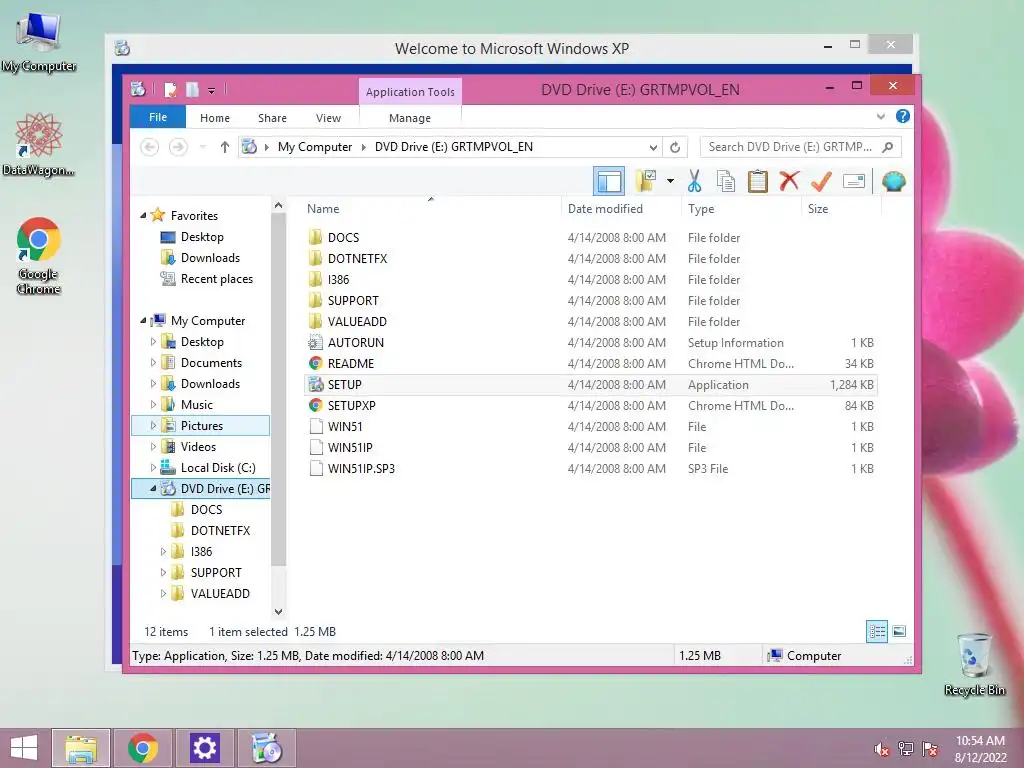The height and width of the screenshot is (768, 1024).
Task: Open the address bar history dropdown
Action: (652, 147)
